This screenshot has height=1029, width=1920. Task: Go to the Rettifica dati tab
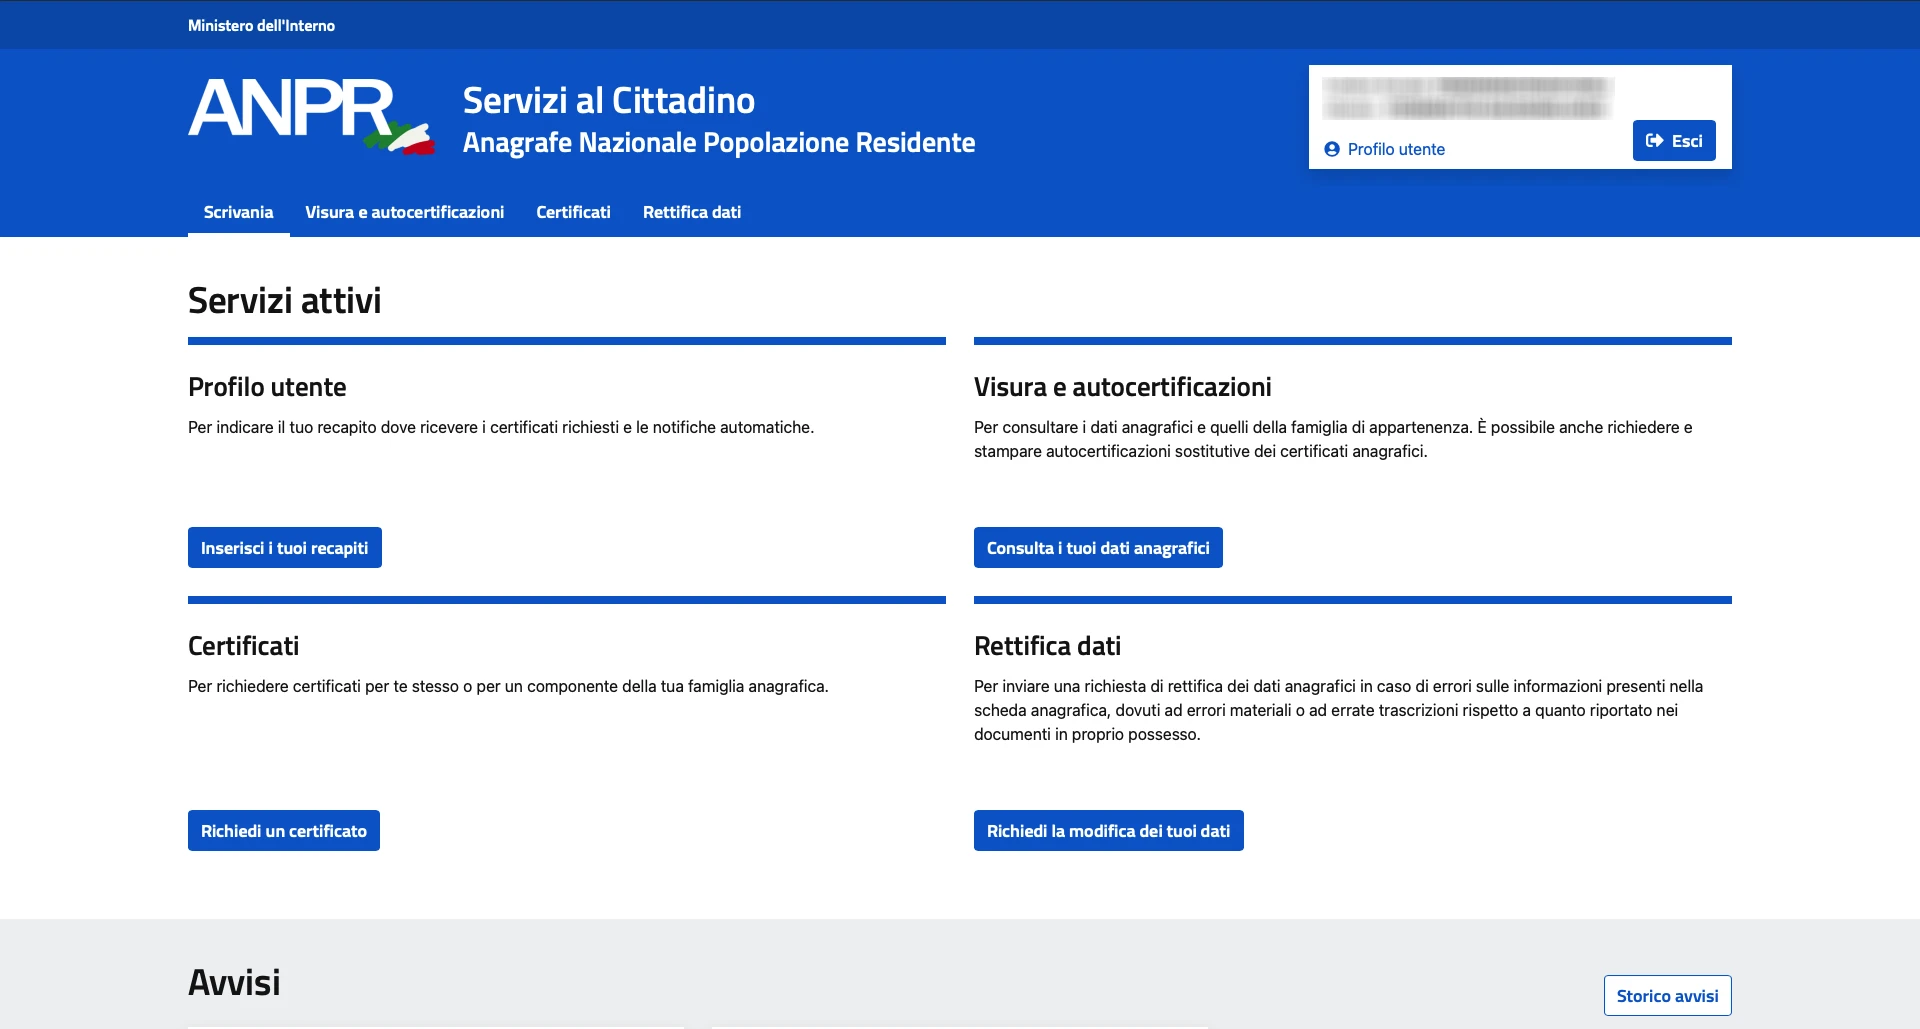pos(692,212)
